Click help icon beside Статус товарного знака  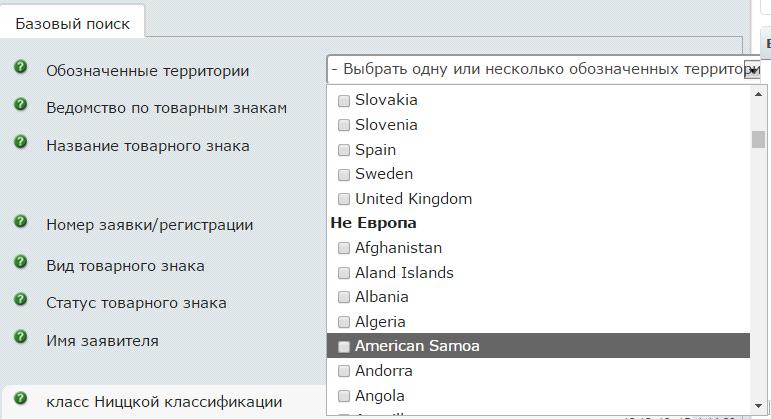coord(20,299)
